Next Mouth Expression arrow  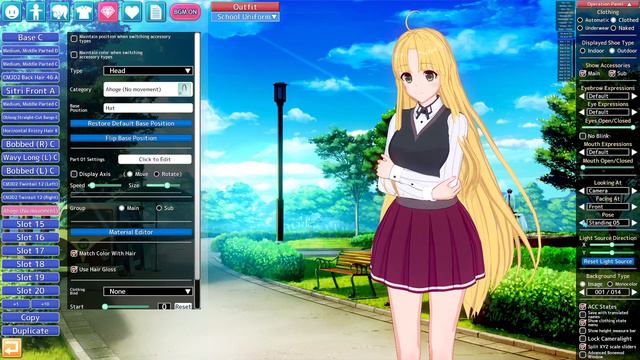coord(634,152)
